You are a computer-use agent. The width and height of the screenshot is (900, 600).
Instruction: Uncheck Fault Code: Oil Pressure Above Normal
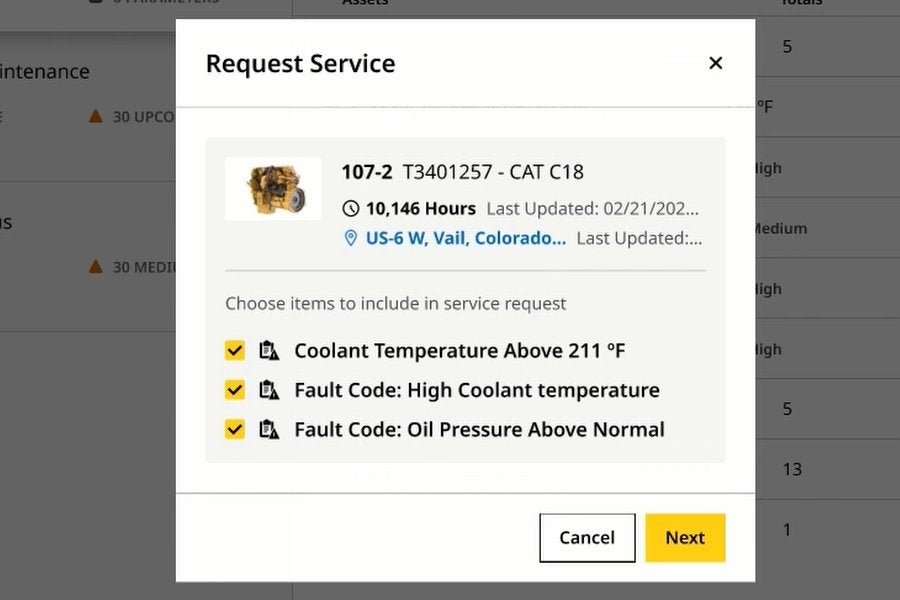[x=234, y=429]
